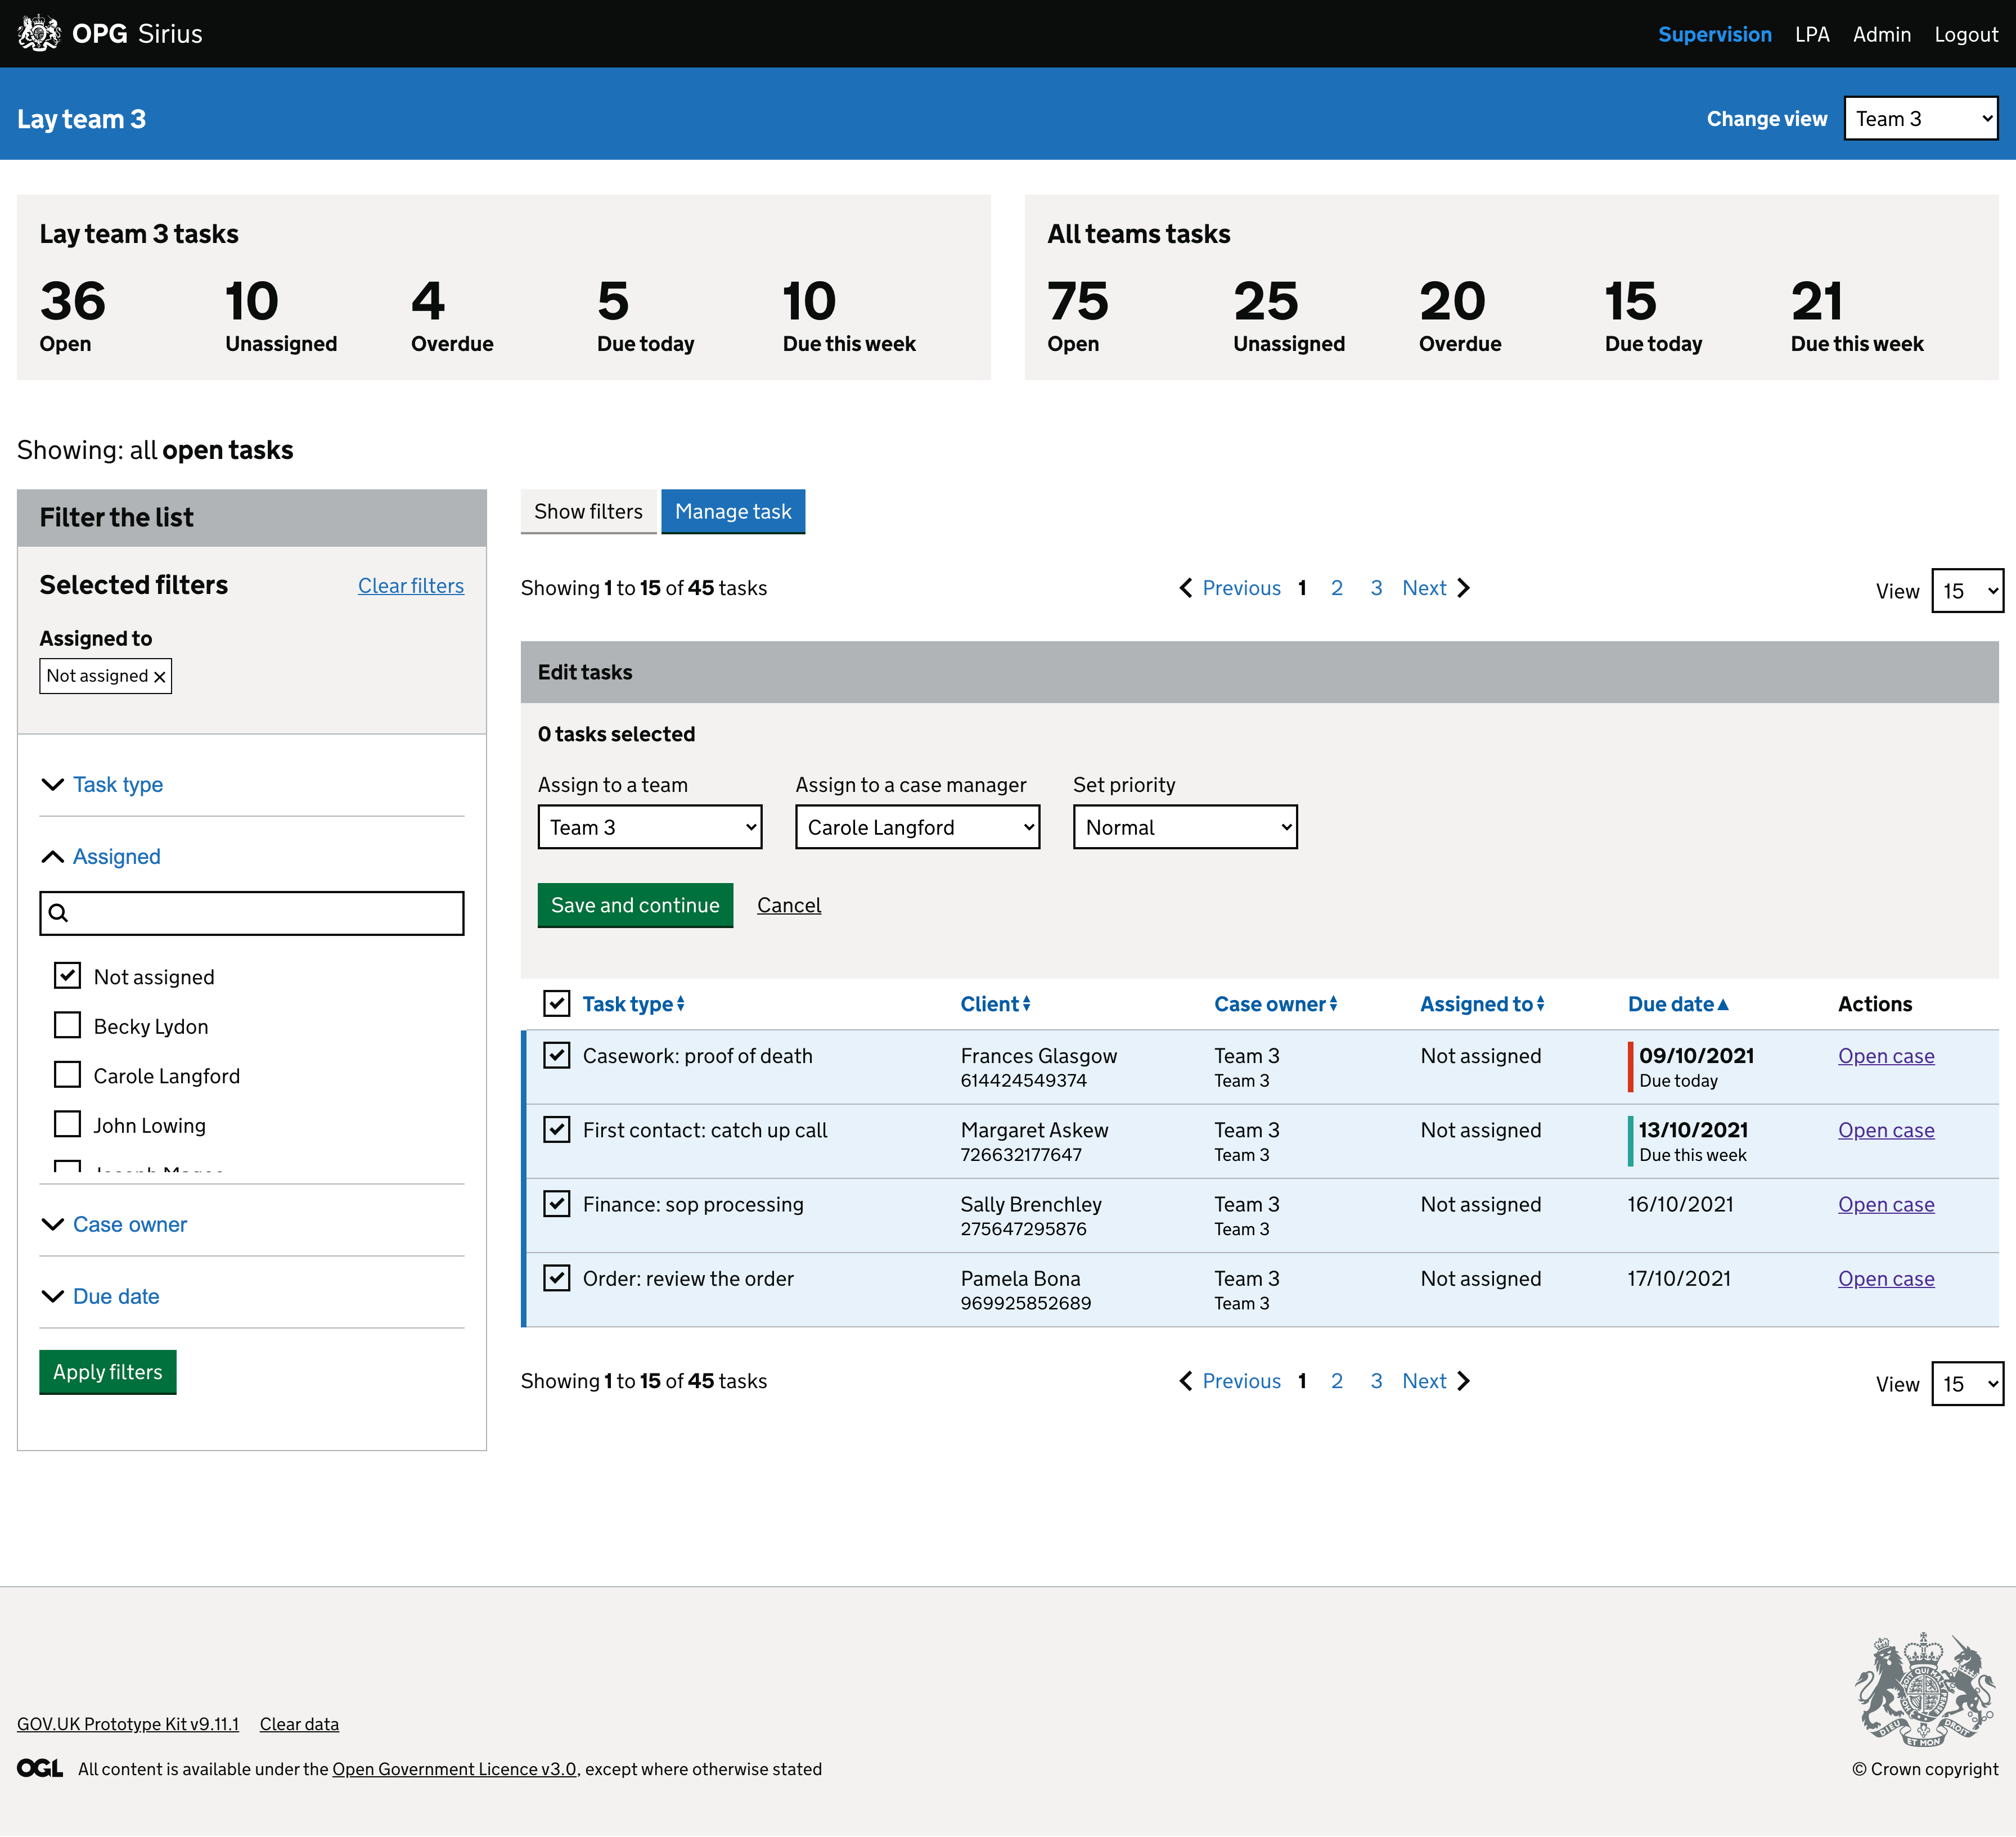Image resolution: width=2016 pixels, height=1837 pixels.
Task: Click the Show filters tab button
Action: tap(588, 511)
